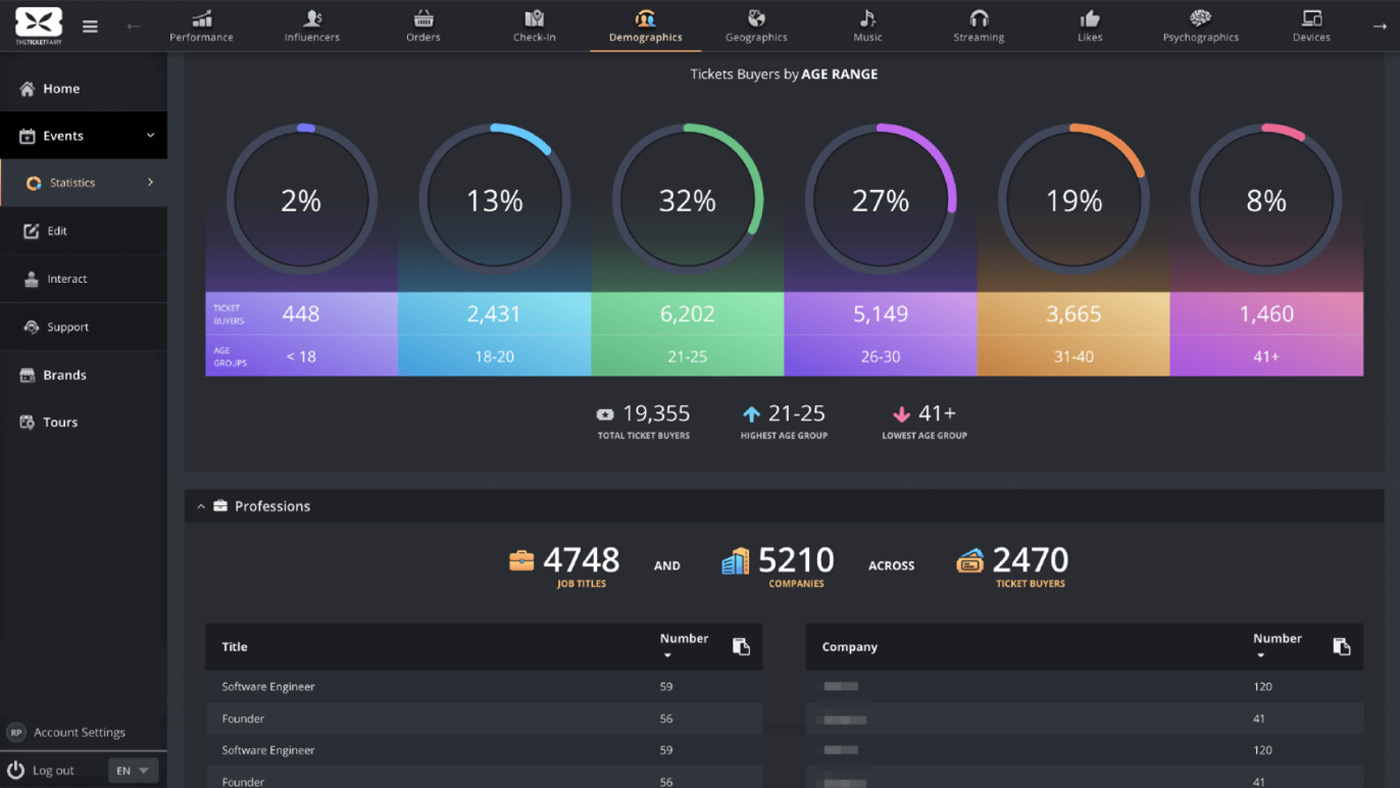
Task: Click the 32% donut chart for ages 21-25
Action: point(688,199)
